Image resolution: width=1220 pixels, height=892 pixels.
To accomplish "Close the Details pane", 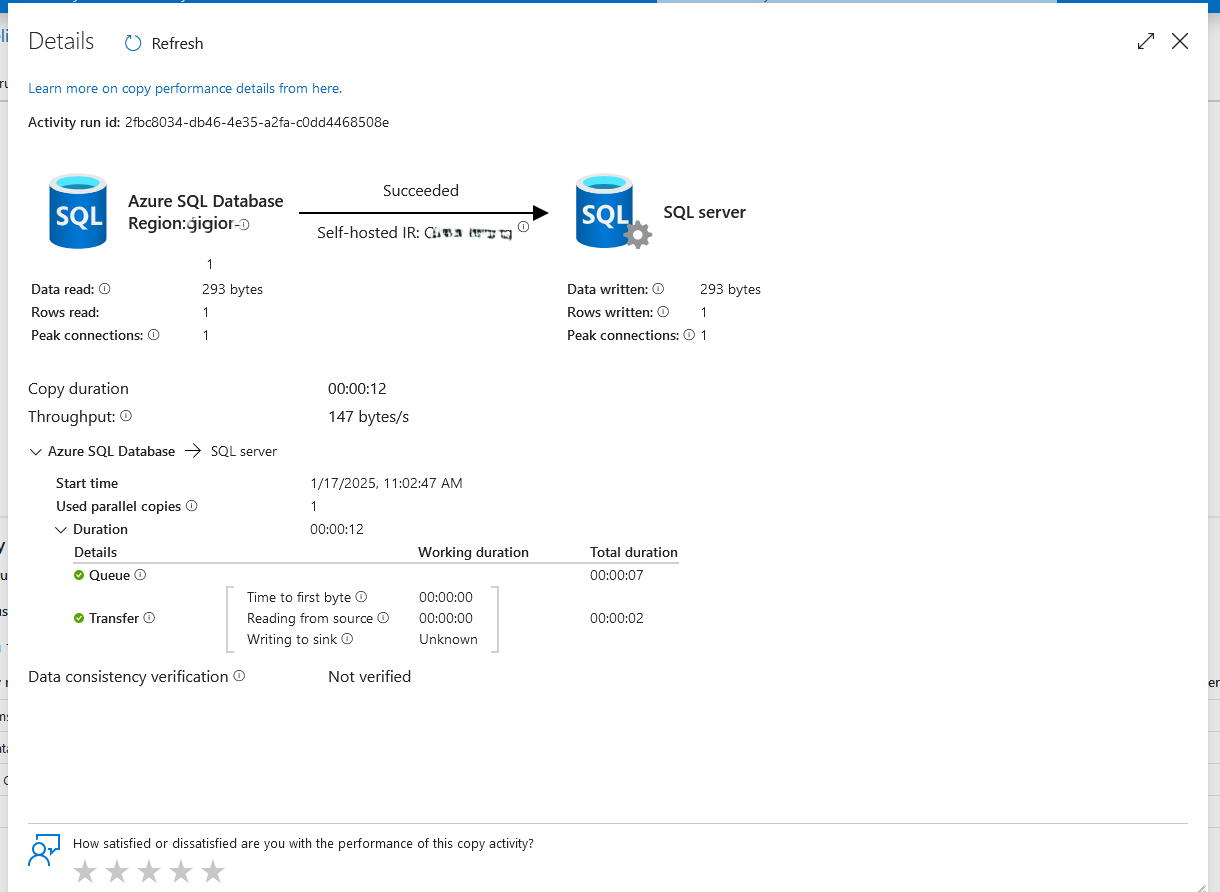I will (x=1180, y=42).
